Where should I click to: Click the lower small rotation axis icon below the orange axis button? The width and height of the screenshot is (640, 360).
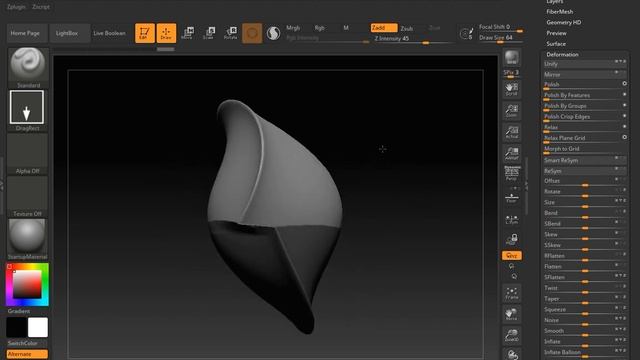[x=514, y=276]
